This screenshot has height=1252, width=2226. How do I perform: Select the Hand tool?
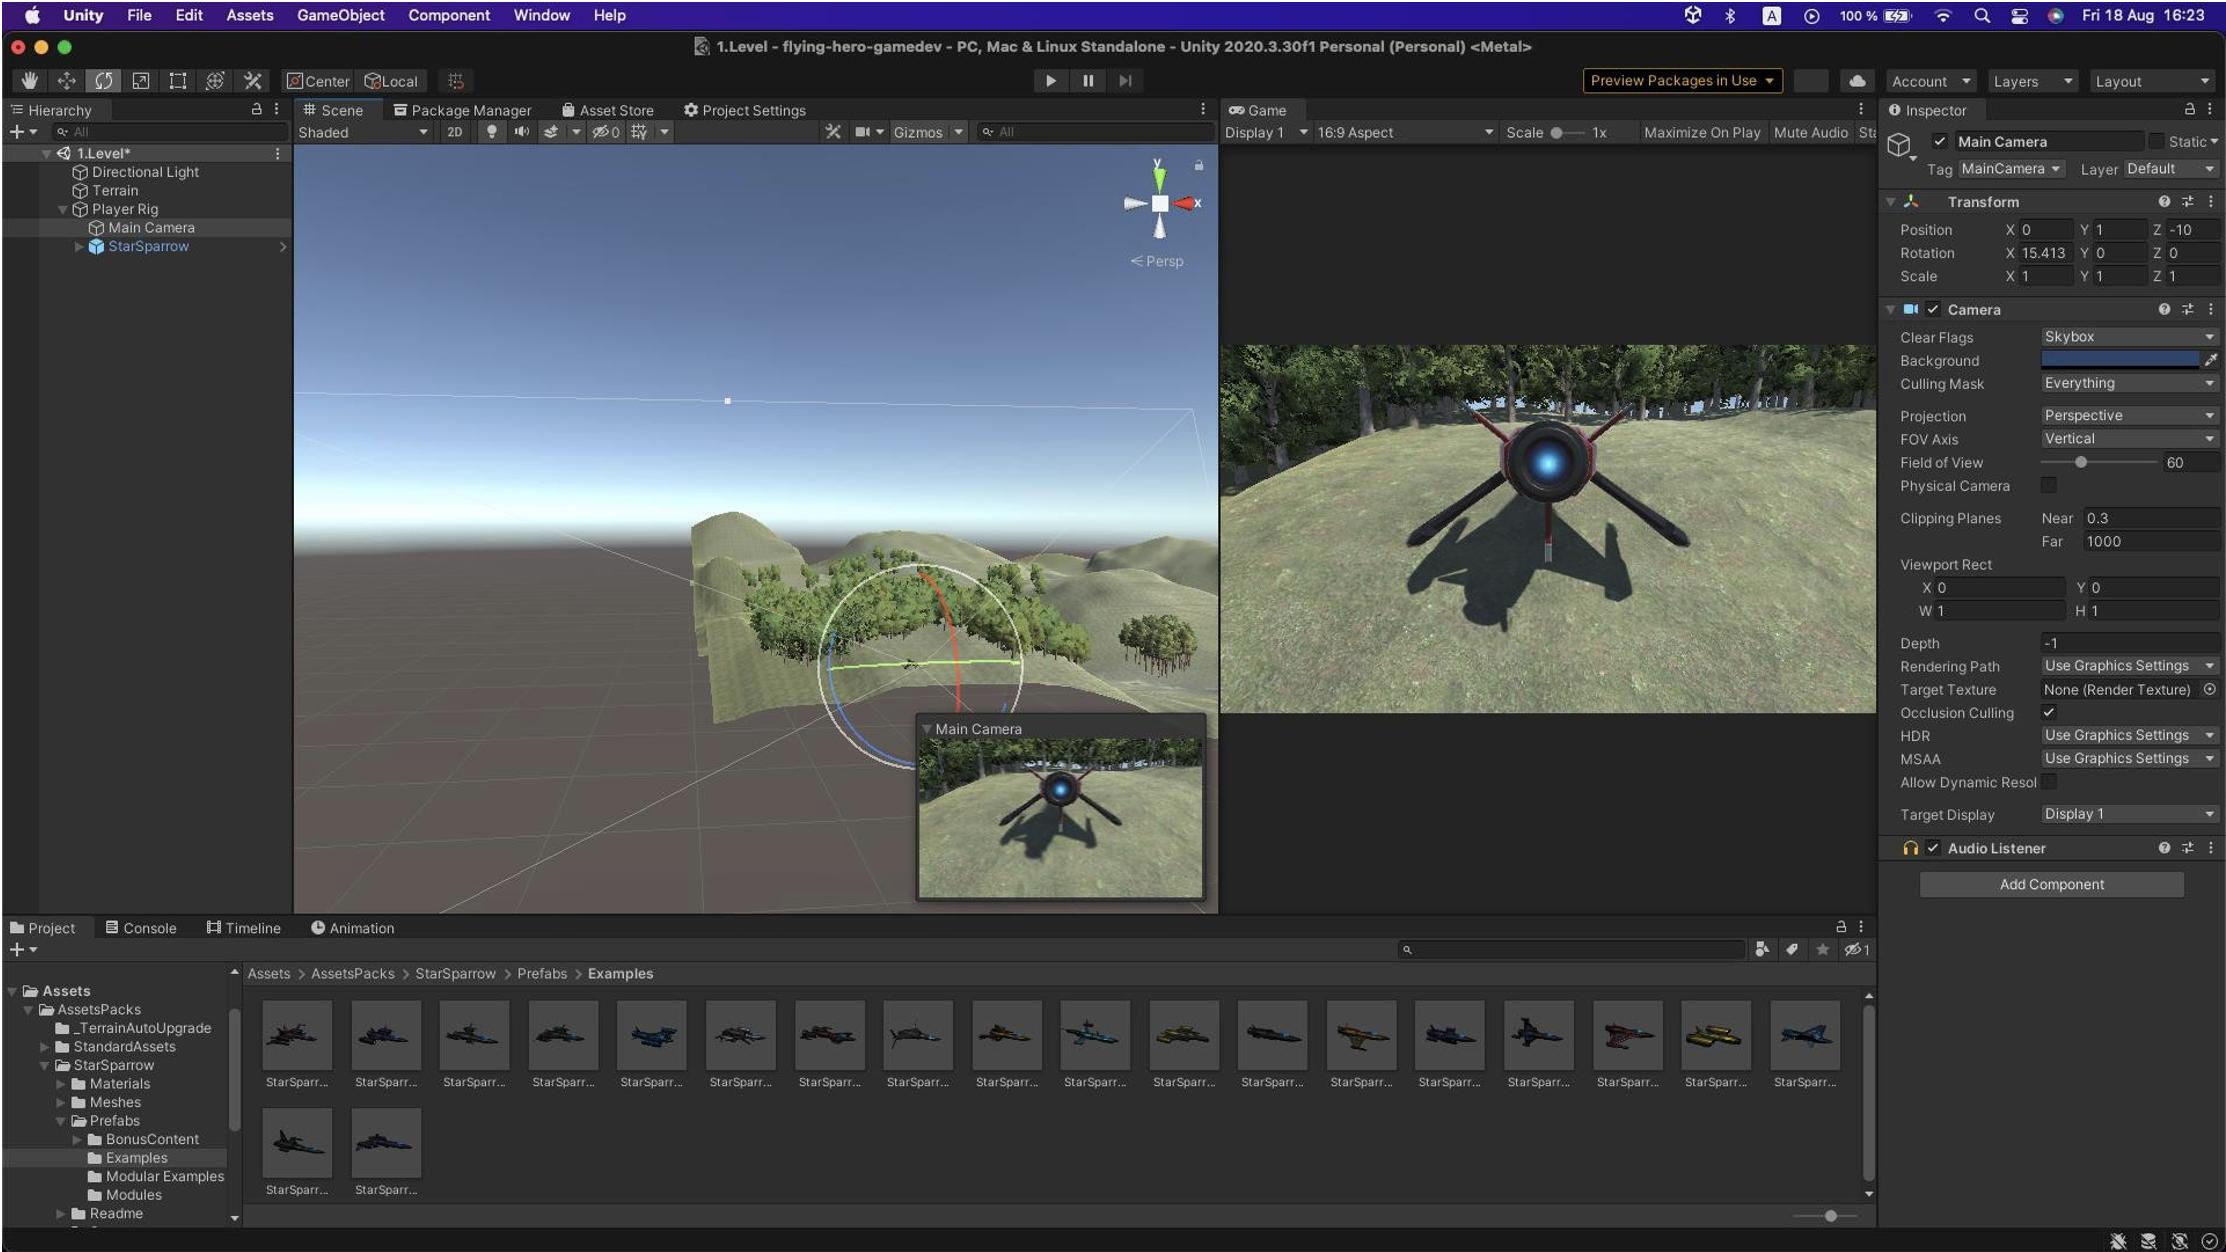(x=29, y=81)
